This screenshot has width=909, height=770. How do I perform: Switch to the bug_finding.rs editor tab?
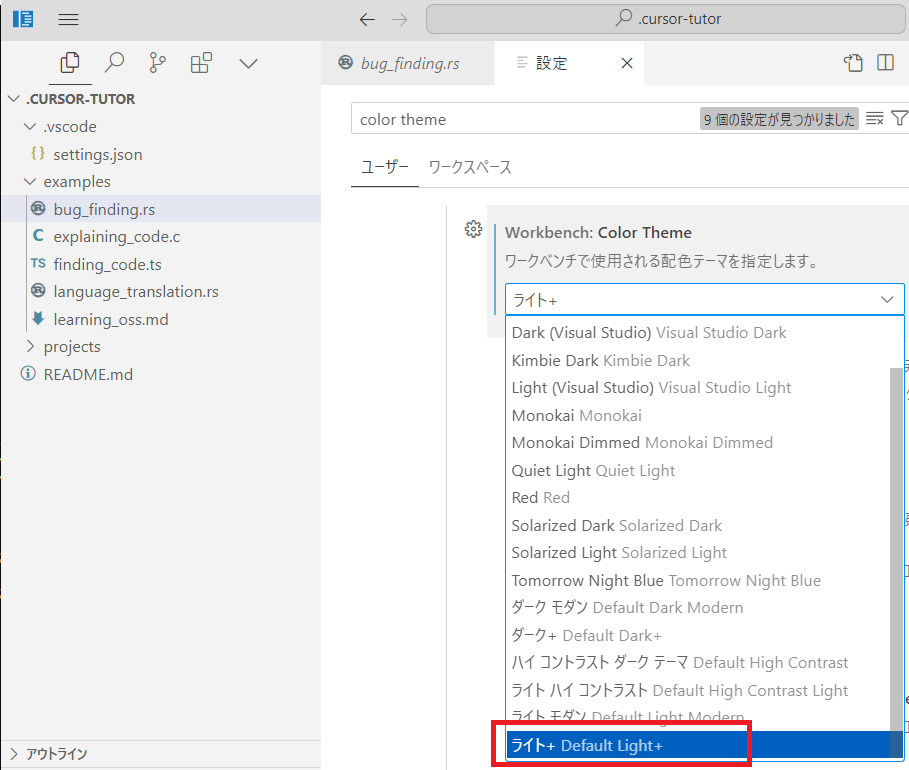pyautogui.click(x=408, y=63)
